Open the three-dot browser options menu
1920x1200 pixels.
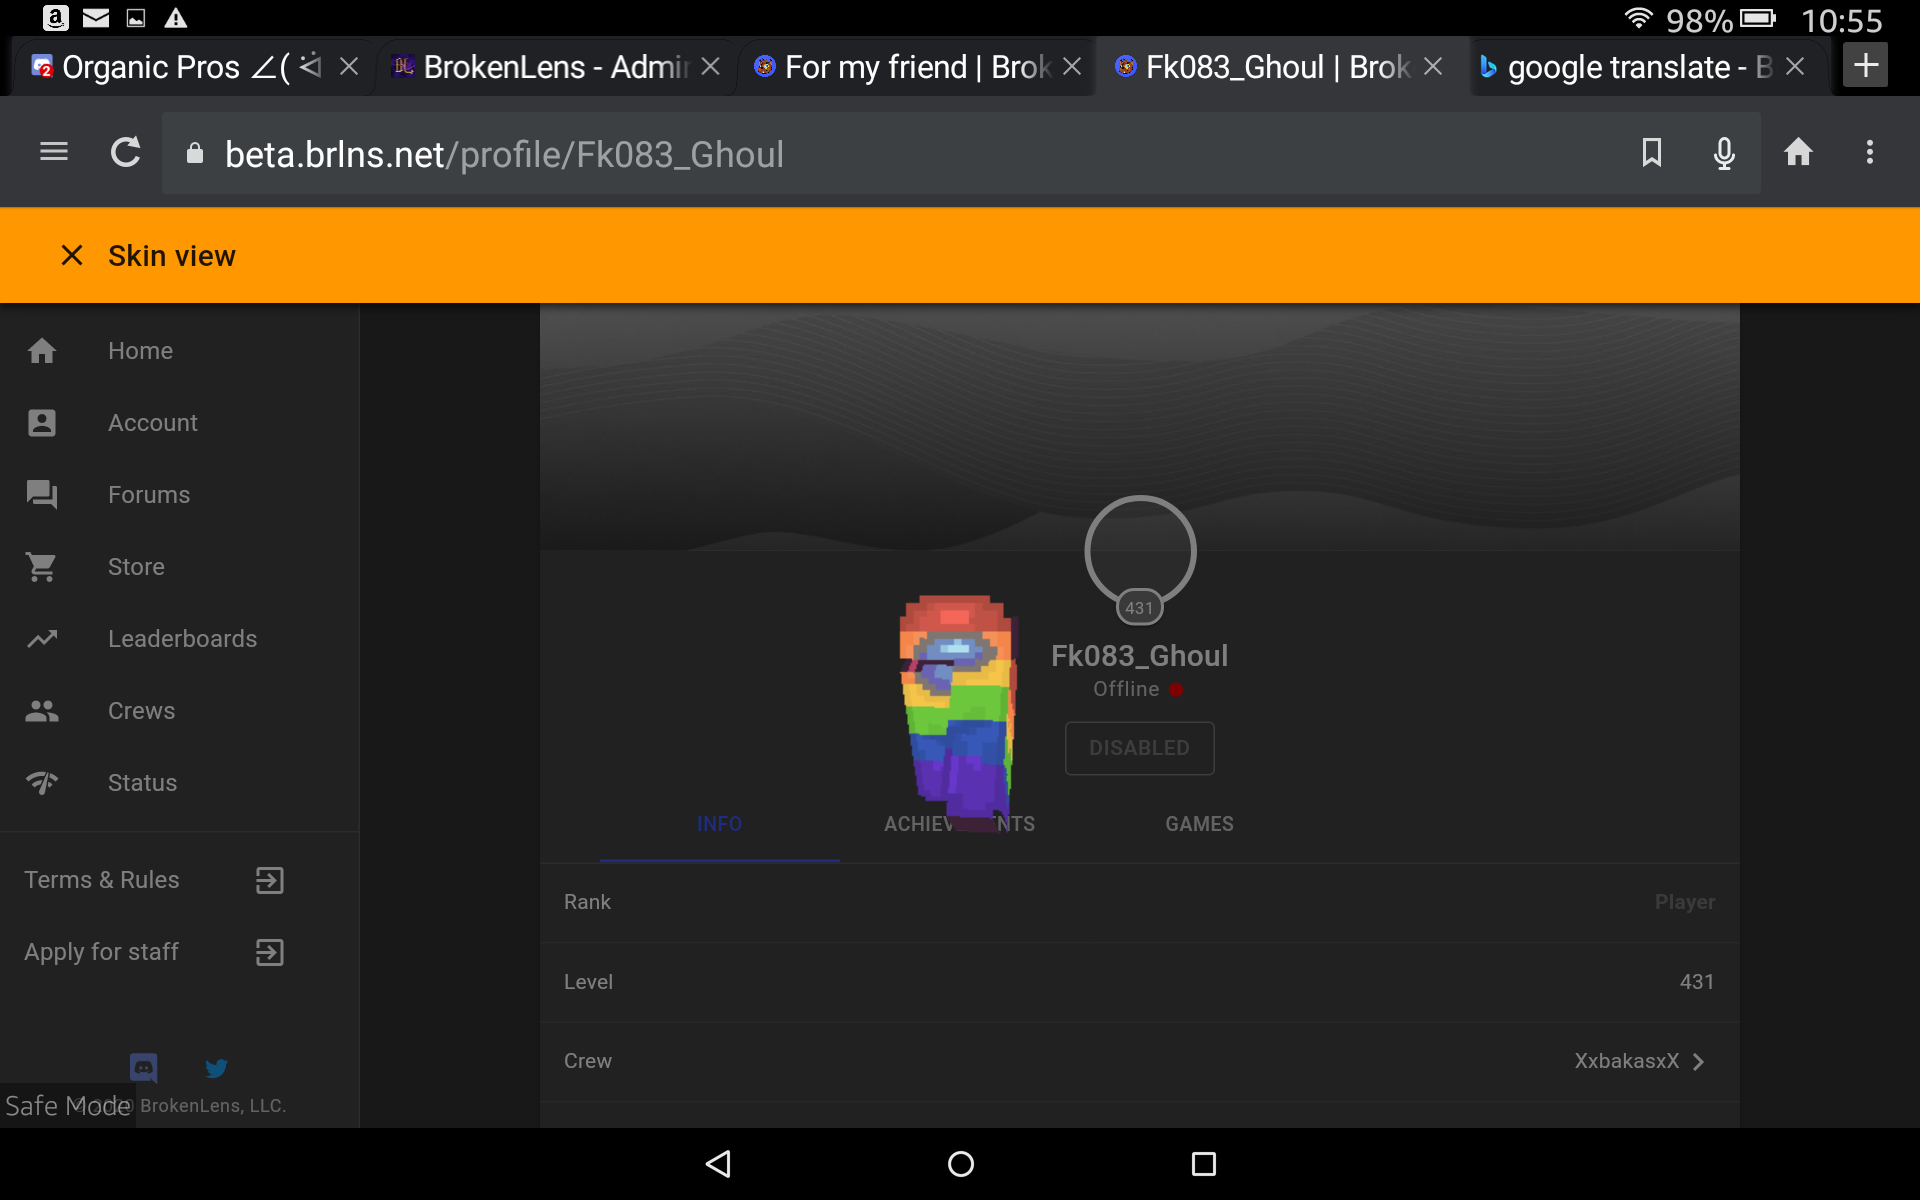tap(1870, 152)
